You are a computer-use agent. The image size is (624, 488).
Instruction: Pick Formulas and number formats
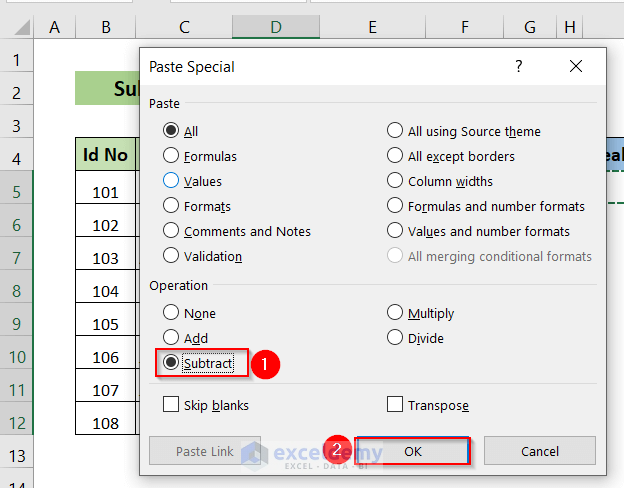[396, 206]
